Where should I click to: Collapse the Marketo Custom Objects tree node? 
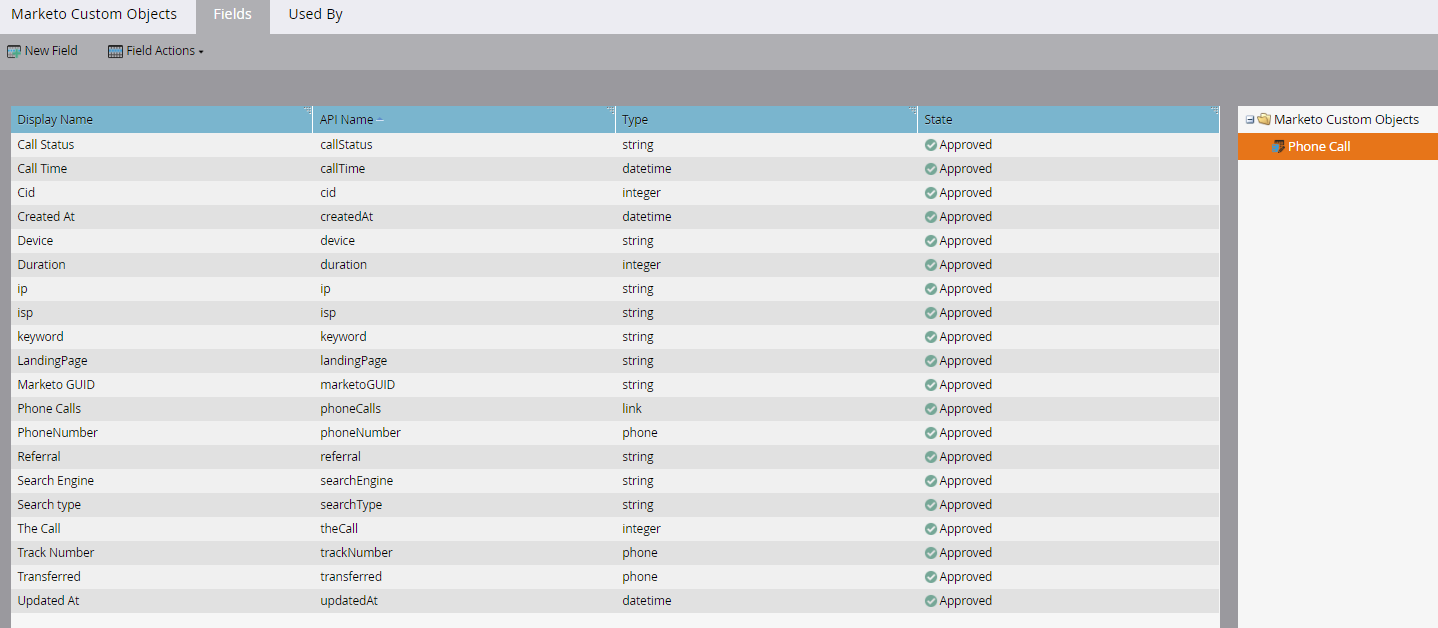point(1250,120)
